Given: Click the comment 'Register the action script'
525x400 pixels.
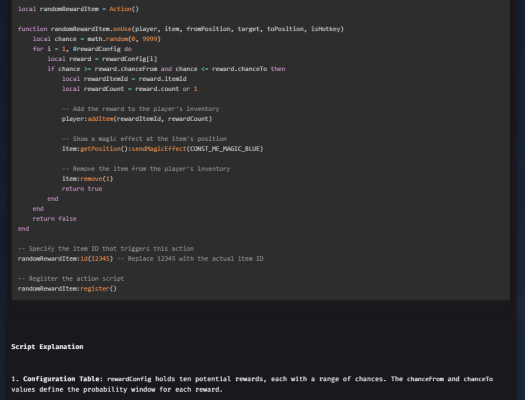Looking at the screenshot, I should point(71,278).
